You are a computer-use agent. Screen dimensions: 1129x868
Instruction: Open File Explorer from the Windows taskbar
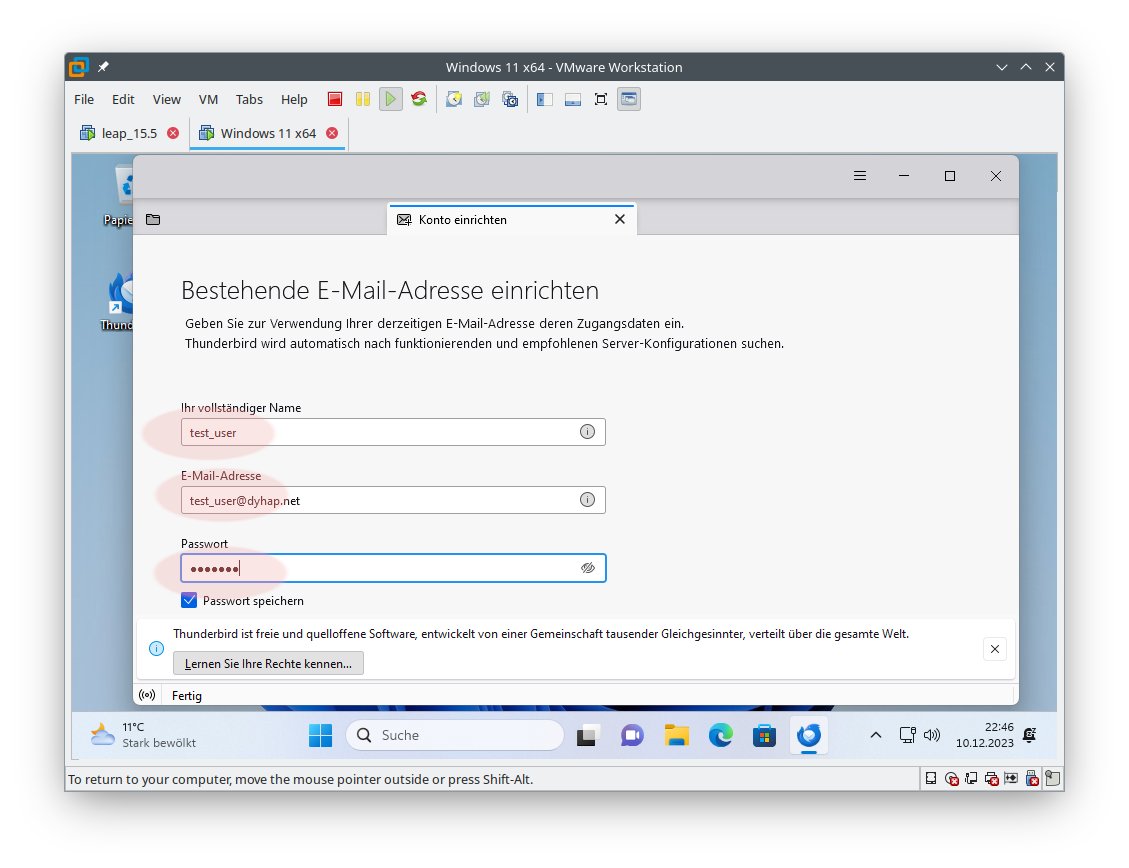click(677, 736)
